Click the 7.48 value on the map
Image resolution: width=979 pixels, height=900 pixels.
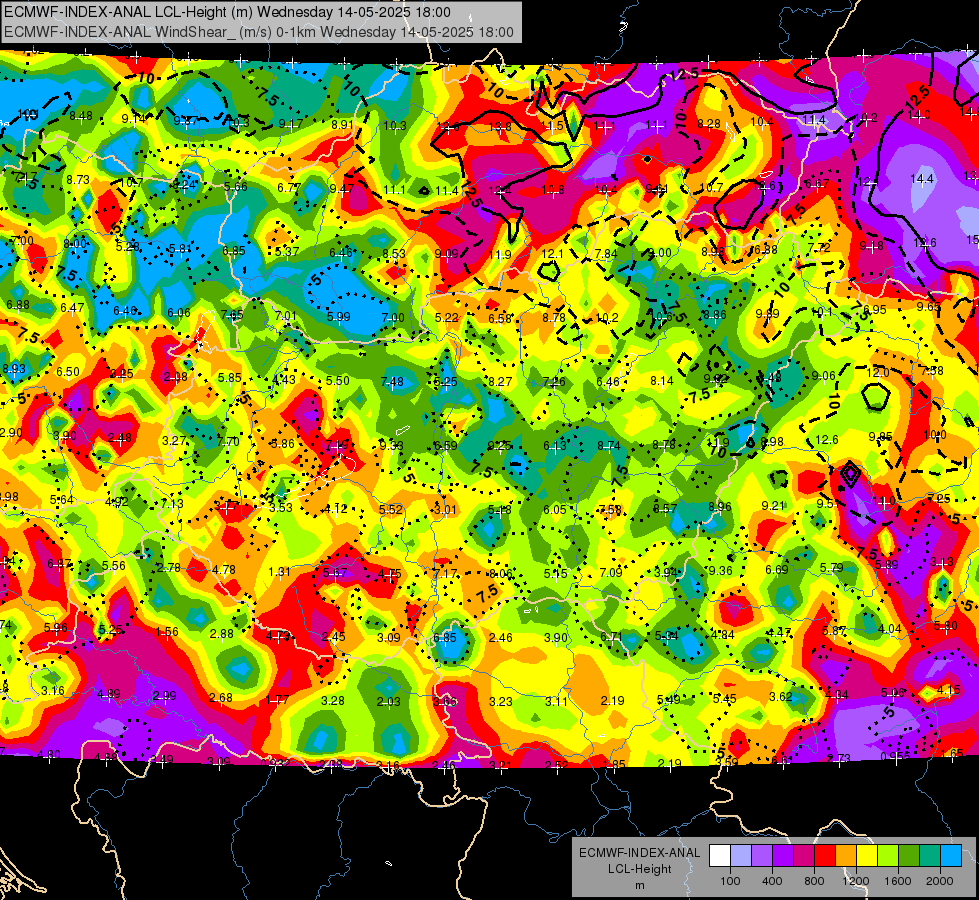pyautogui.click(x=392, y=381)
